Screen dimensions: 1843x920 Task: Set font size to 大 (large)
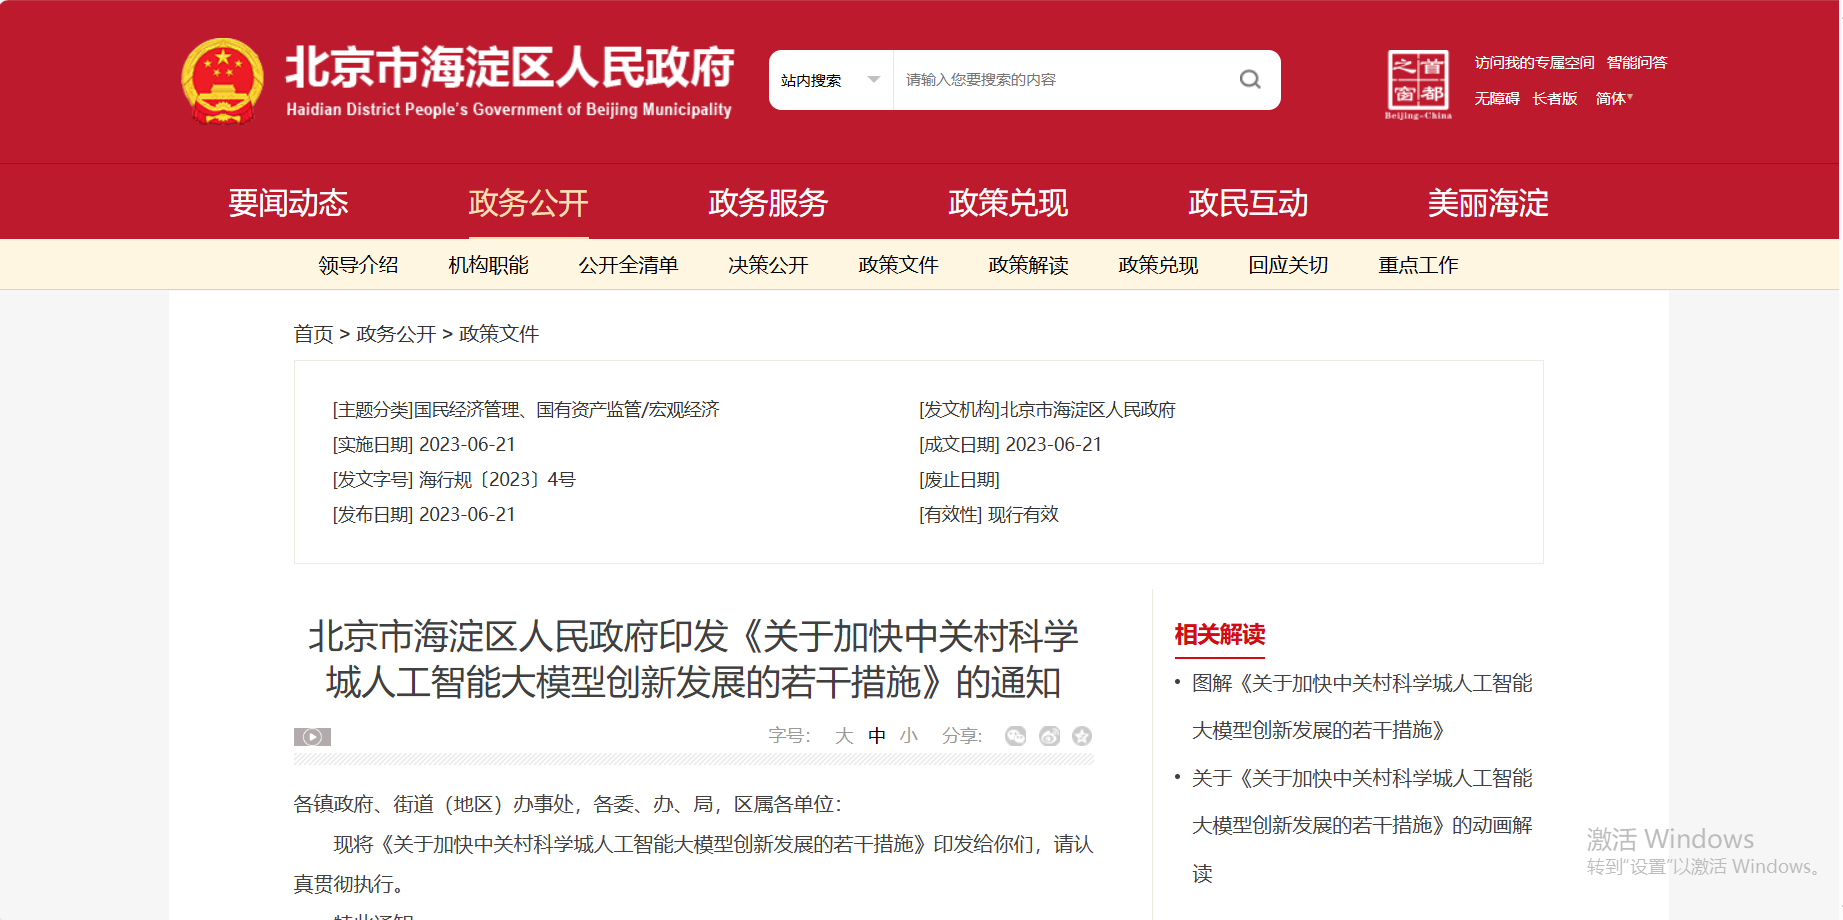click(844, 736)
